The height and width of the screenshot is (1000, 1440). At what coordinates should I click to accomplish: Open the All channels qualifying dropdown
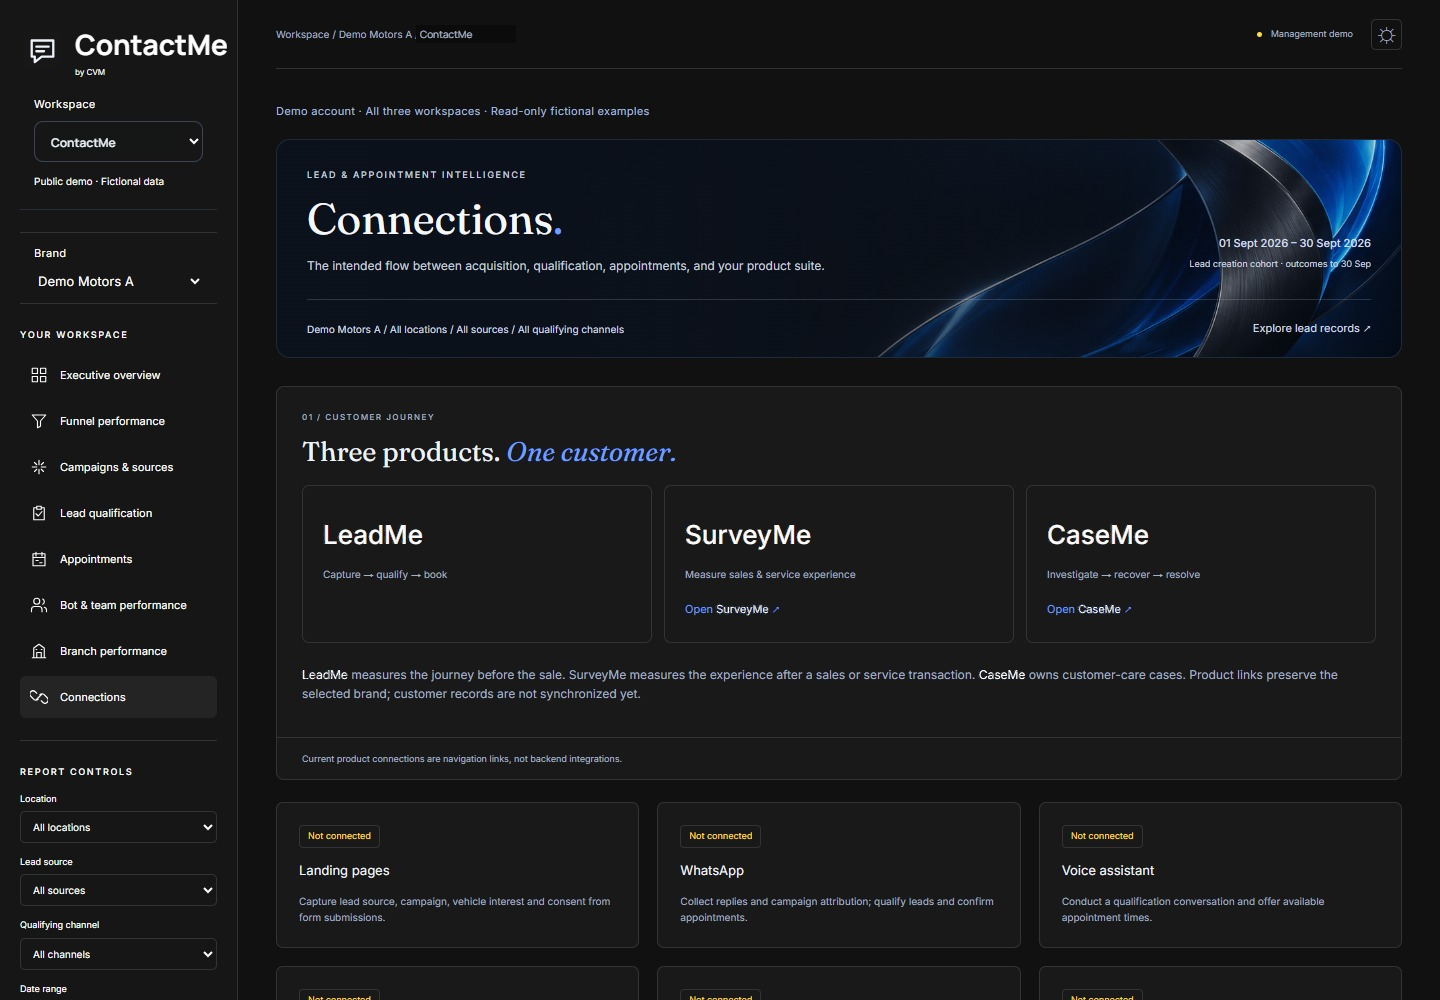click(118, 954)
